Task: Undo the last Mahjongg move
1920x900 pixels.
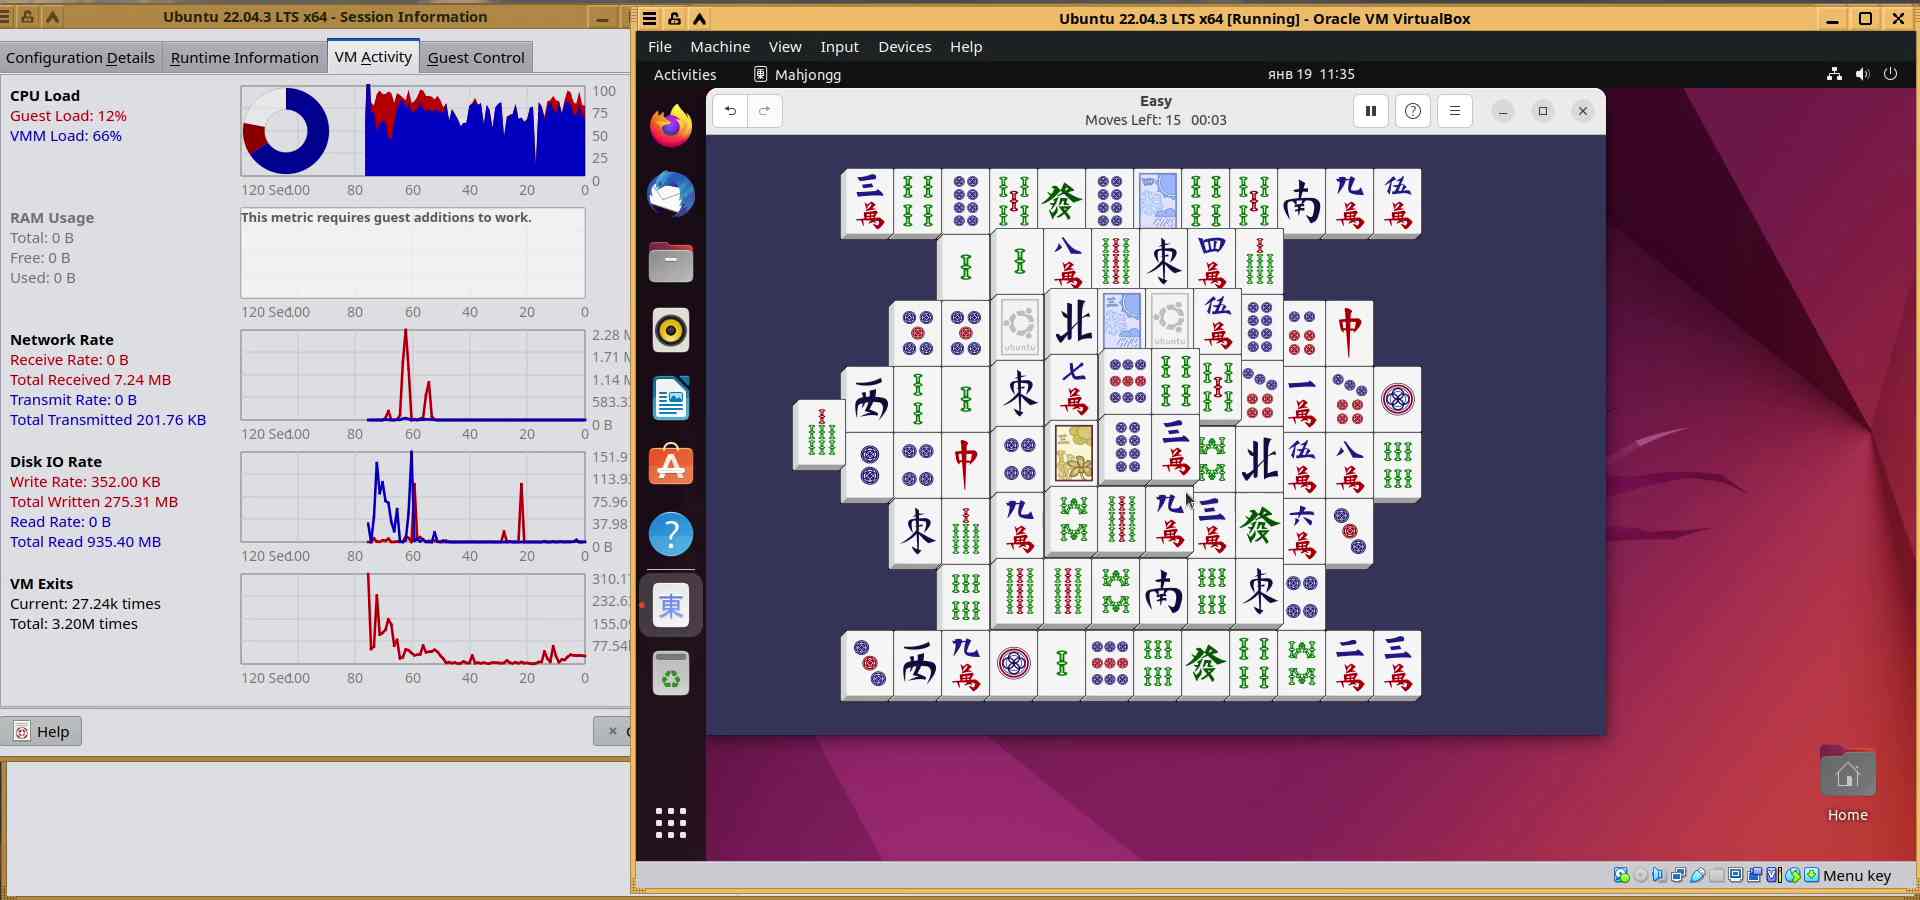Action: click(731, 111)
